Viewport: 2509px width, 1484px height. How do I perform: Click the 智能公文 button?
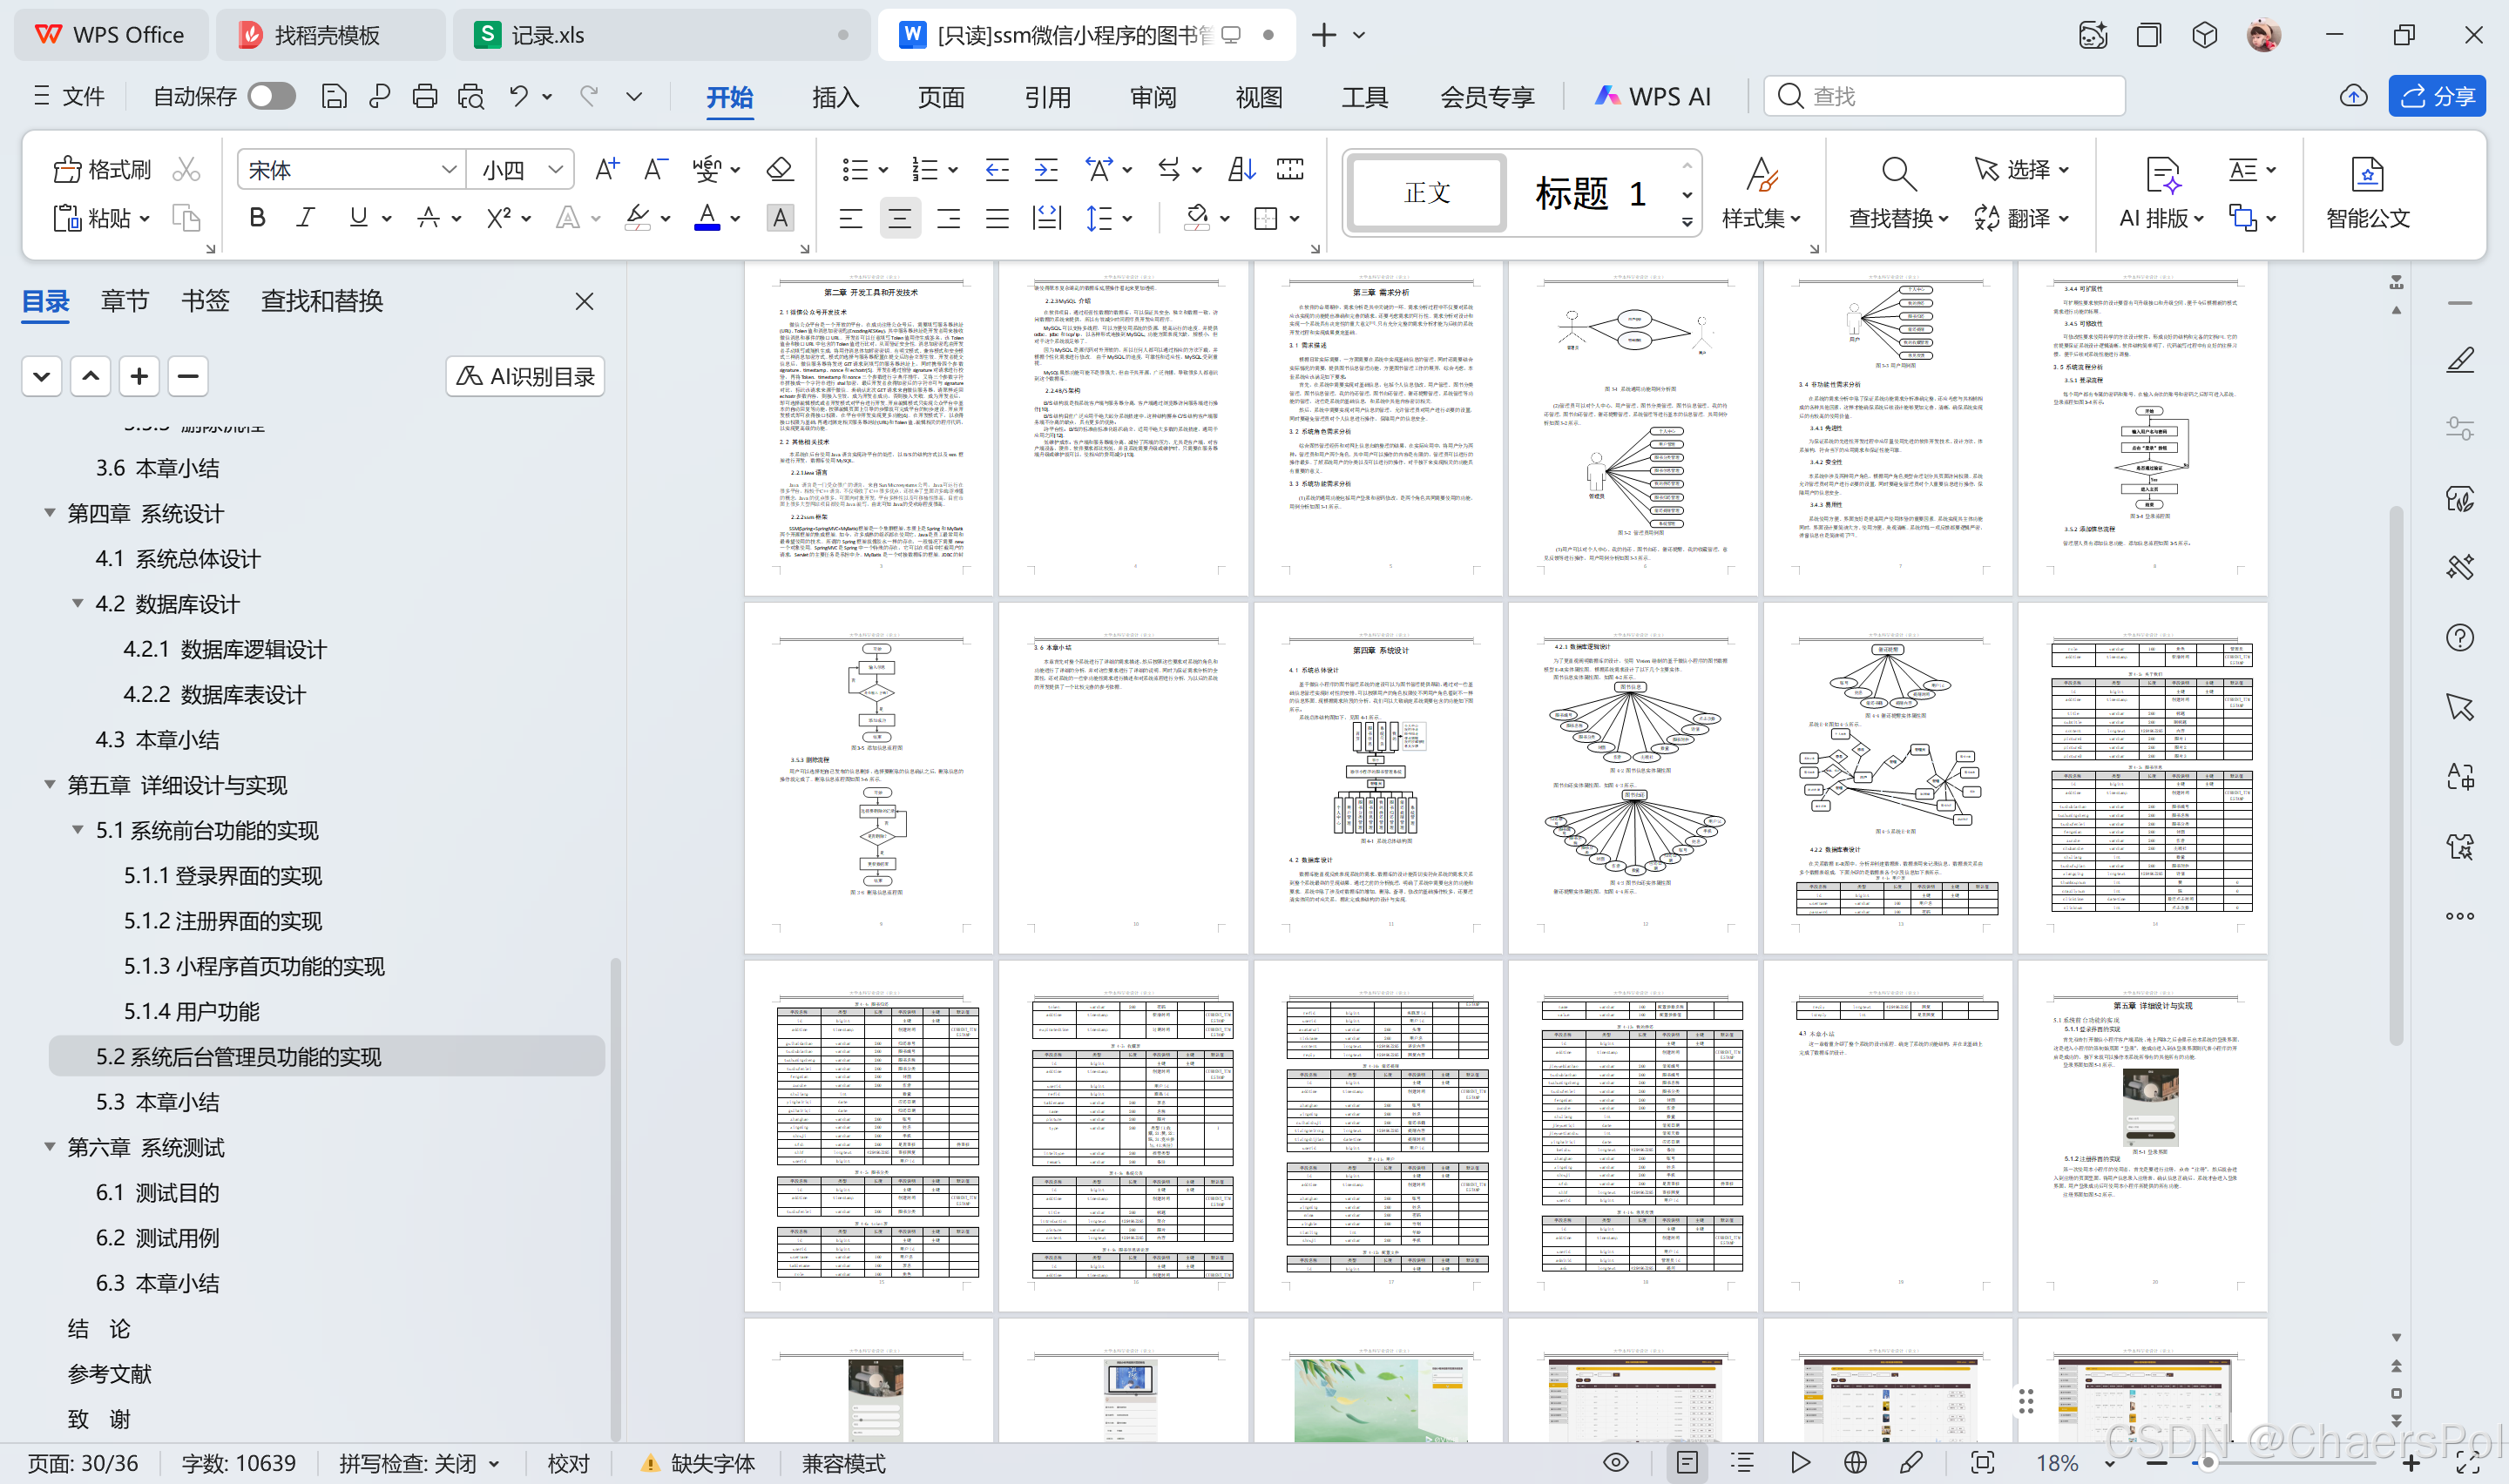click(x=2367, y=194)
